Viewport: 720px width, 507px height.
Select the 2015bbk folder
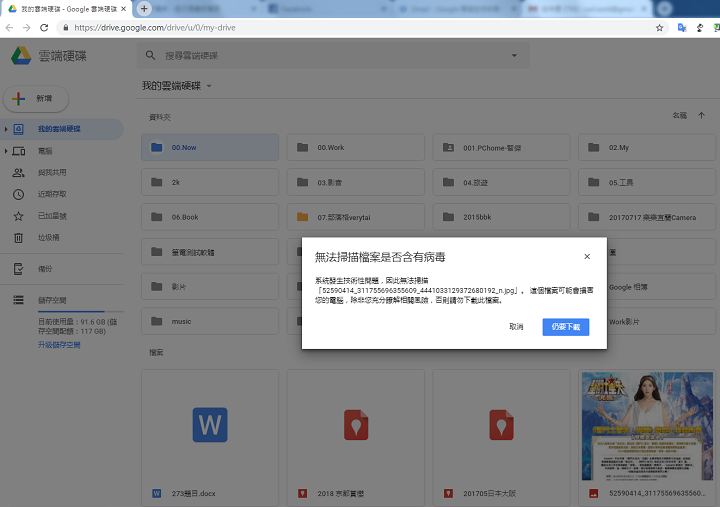pos(501,217)
